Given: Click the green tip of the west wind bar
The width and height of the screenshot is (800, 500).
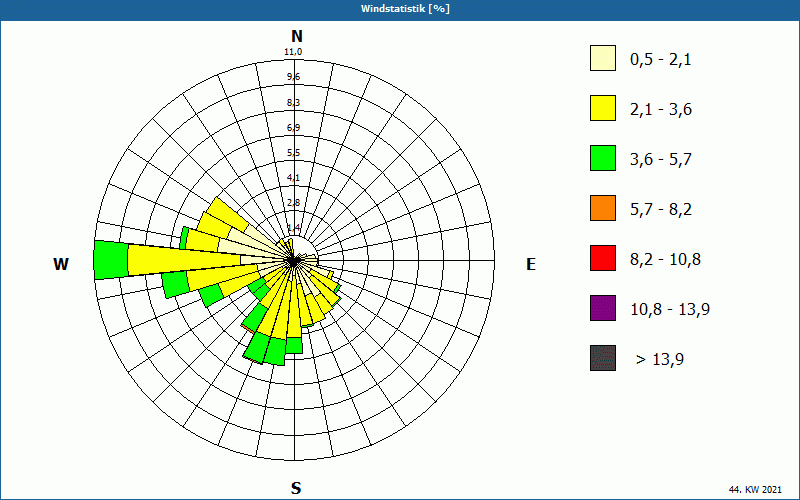Looking at the screenshot, I should click(111, 260).
